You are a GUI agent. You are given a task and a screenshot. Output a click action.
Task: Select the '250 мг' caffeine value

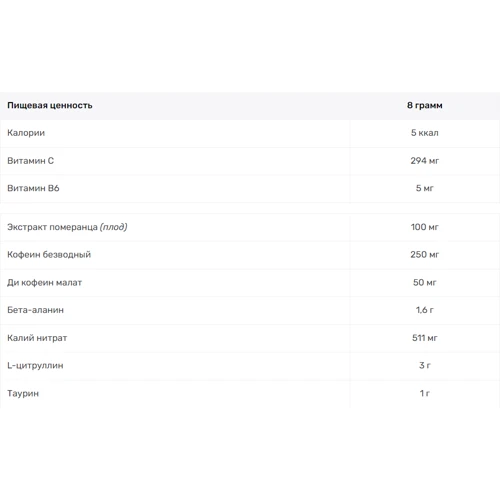pos(425,255)
